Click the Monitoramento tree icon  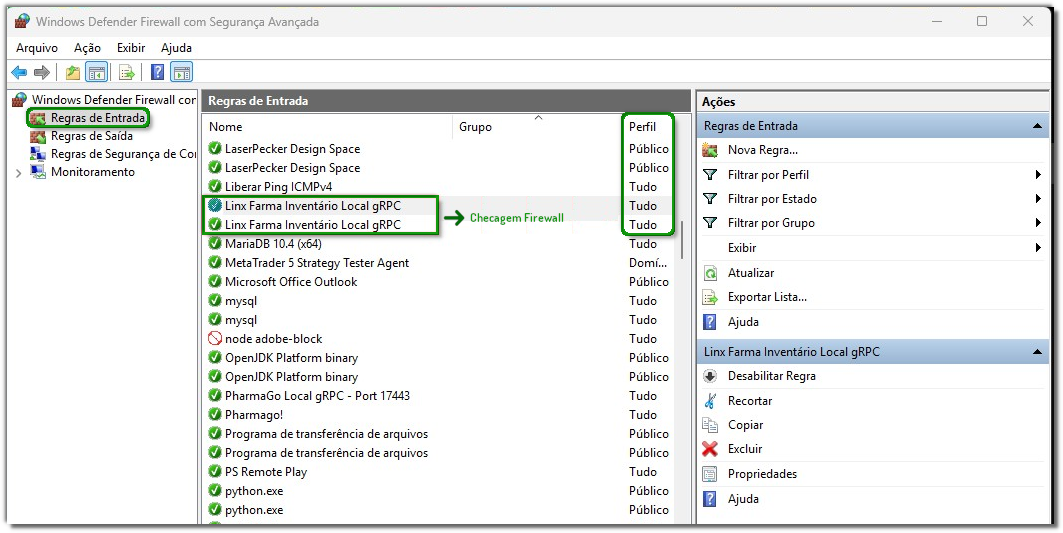tap(38, 172)
